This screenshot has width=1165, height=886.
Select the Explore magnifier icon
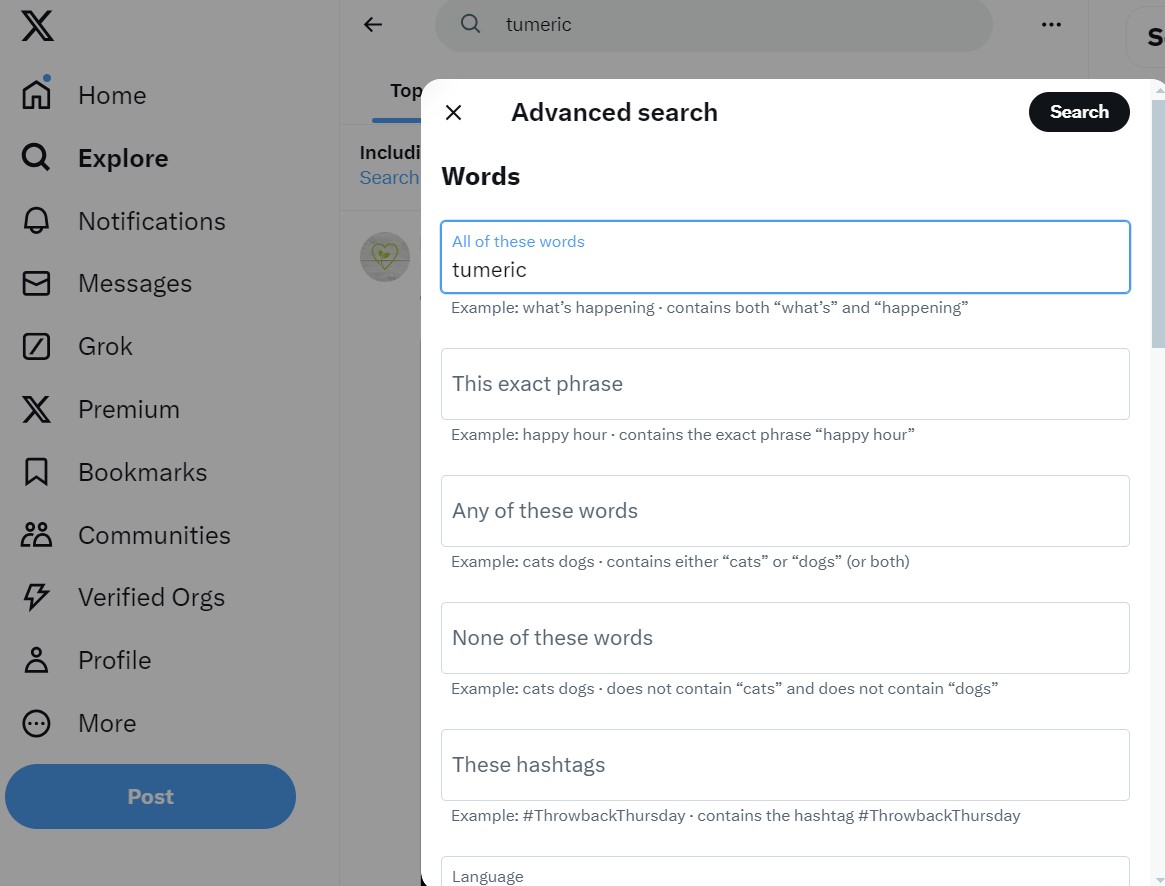35,157
